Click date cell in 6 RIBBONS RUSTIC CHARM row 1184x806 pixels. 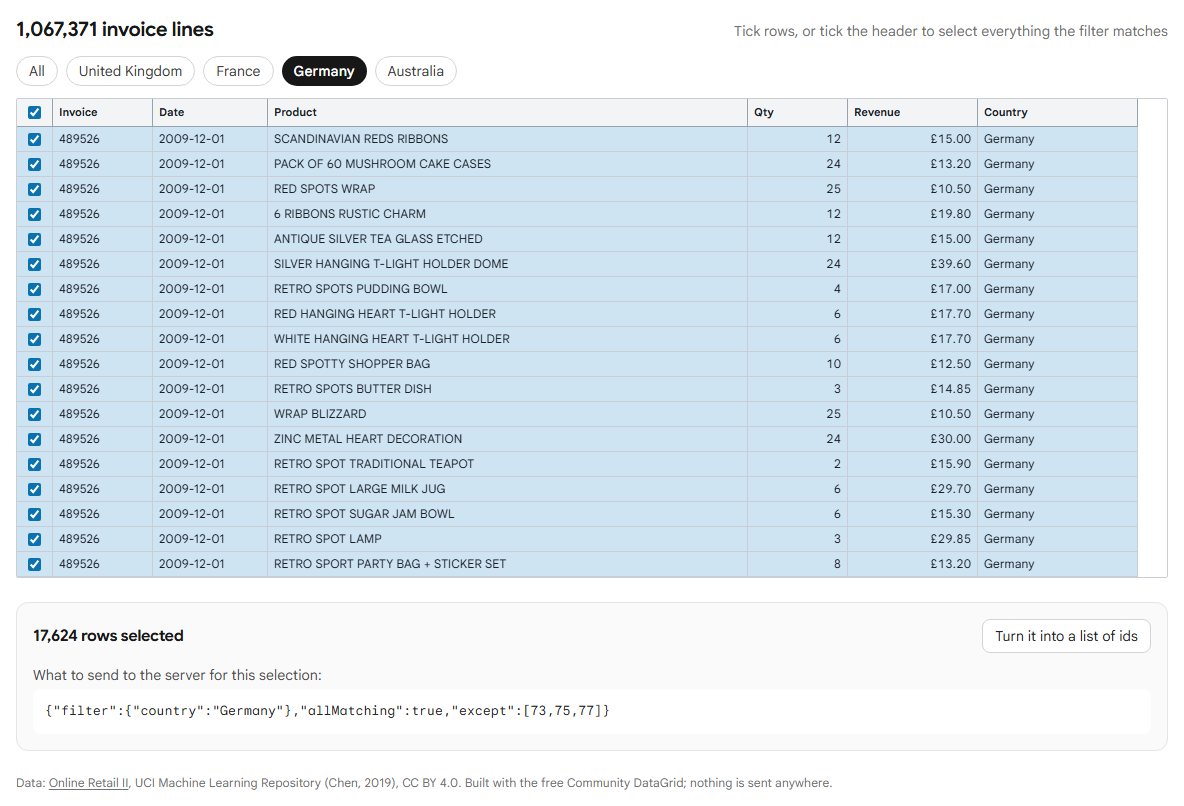point(210,214)
